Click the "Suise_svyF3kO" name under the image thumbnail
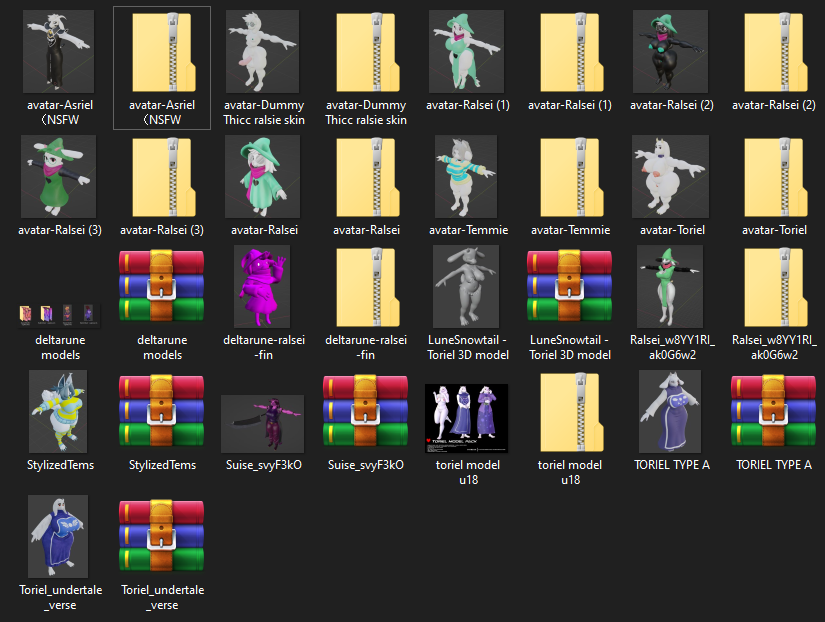The width and height of the screenshot is (825, 622). [x=264, y=465]
